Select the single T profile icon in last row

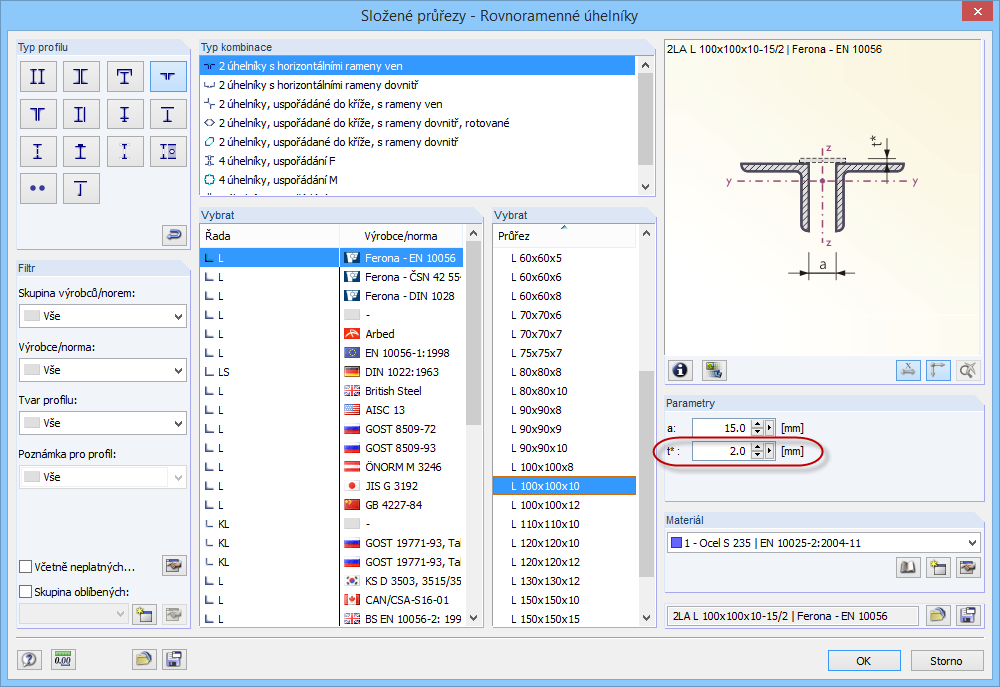pyautogui.click(x=81, y=189)
